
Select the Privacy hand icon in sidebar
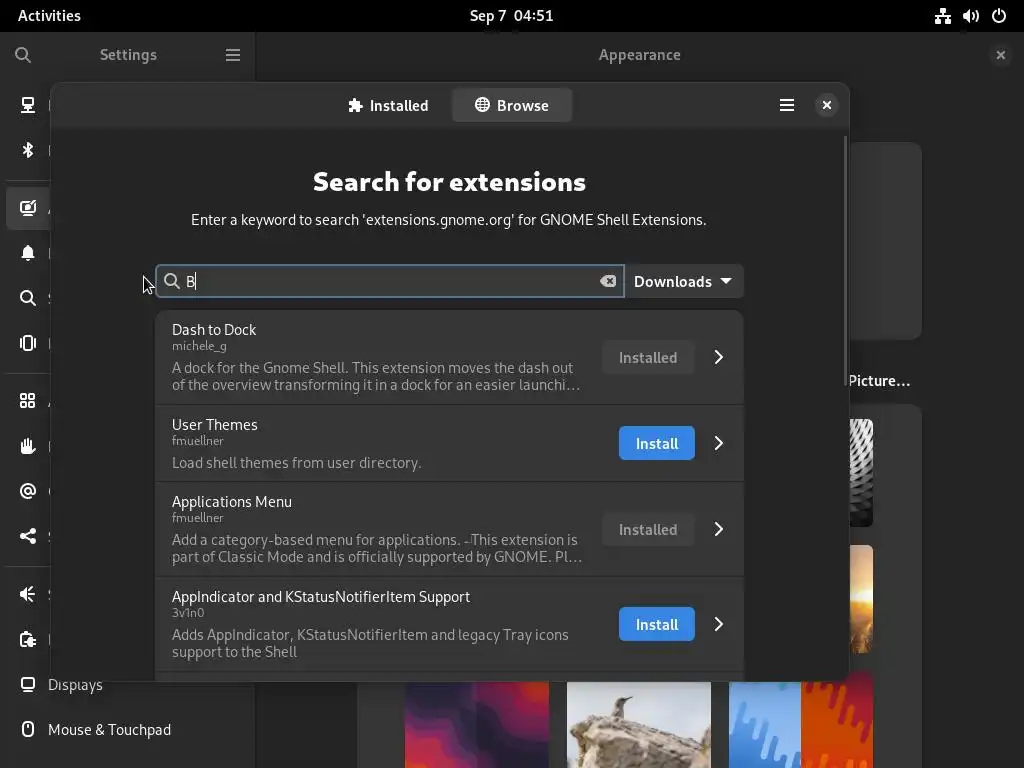pos(27,446)
